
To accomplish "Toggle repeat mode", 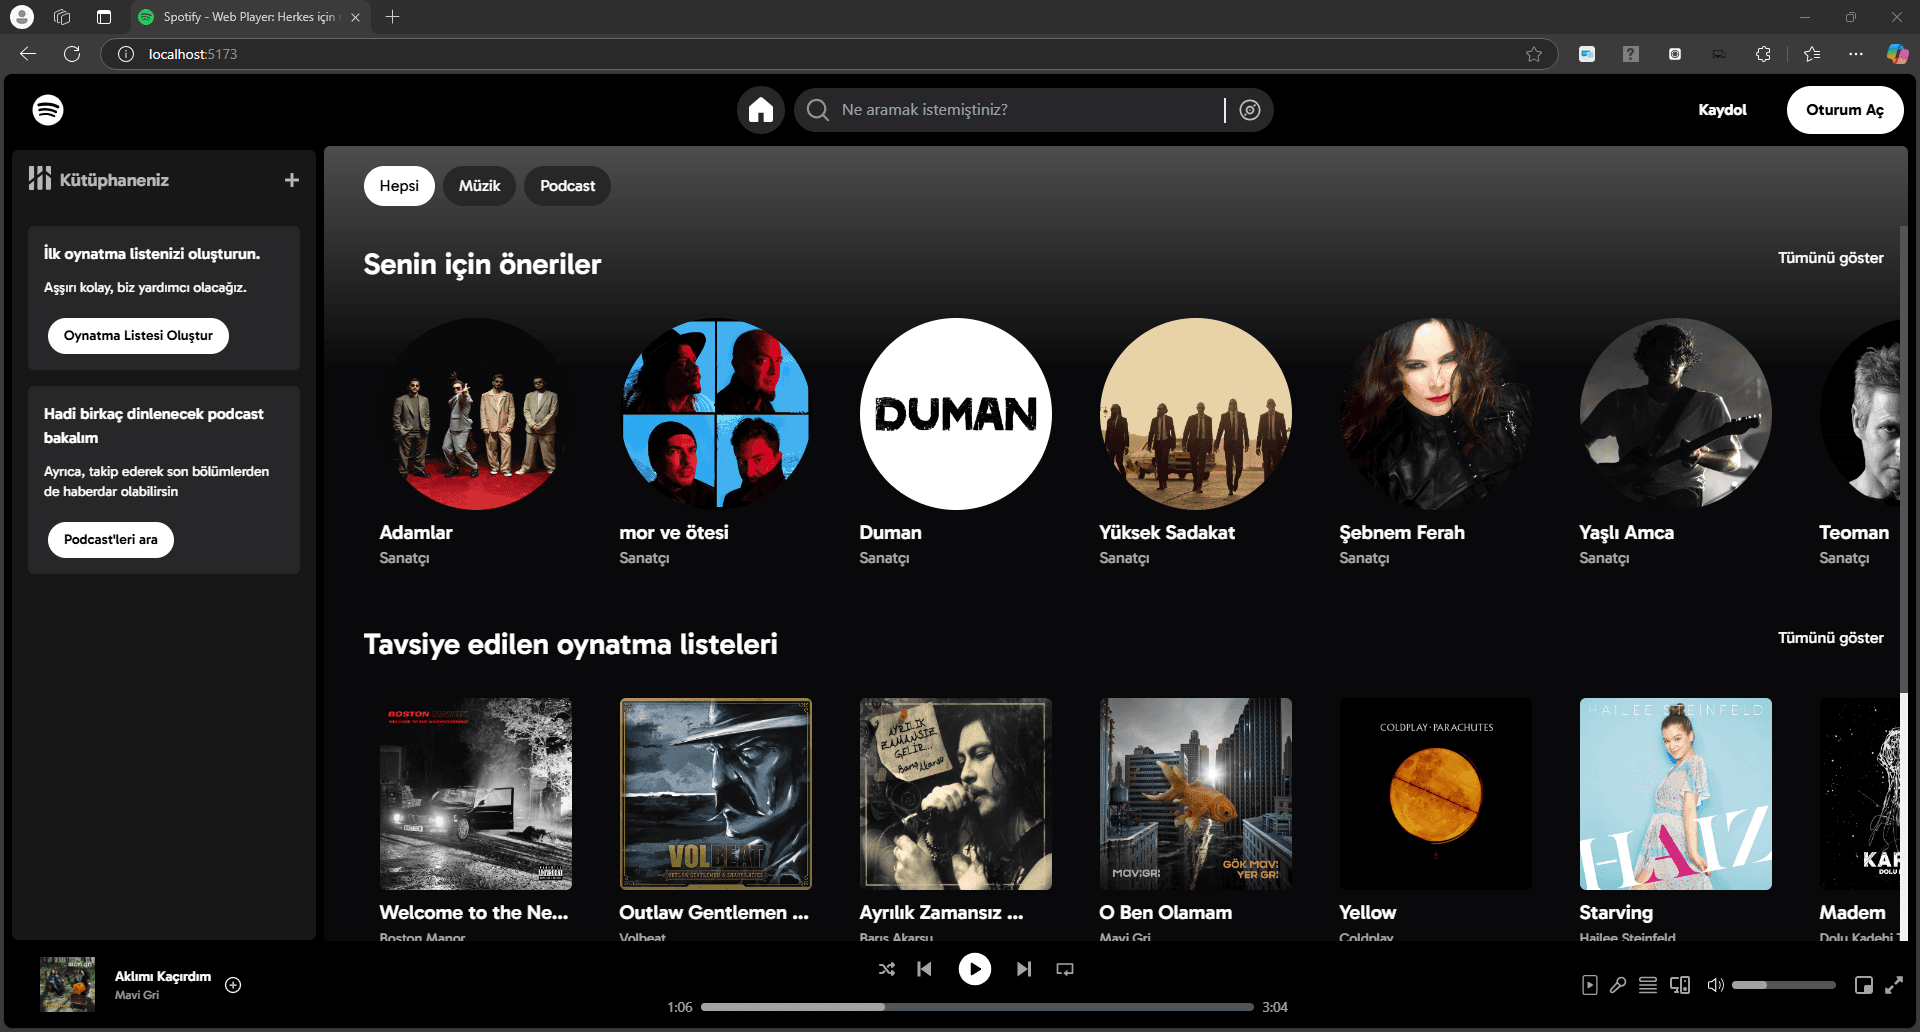I will pos(1065,969).
